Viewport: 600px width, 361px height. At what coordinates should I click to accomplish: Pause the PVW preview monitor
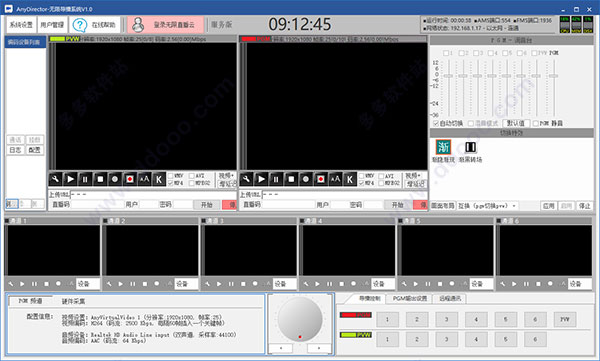coord(85,179)
